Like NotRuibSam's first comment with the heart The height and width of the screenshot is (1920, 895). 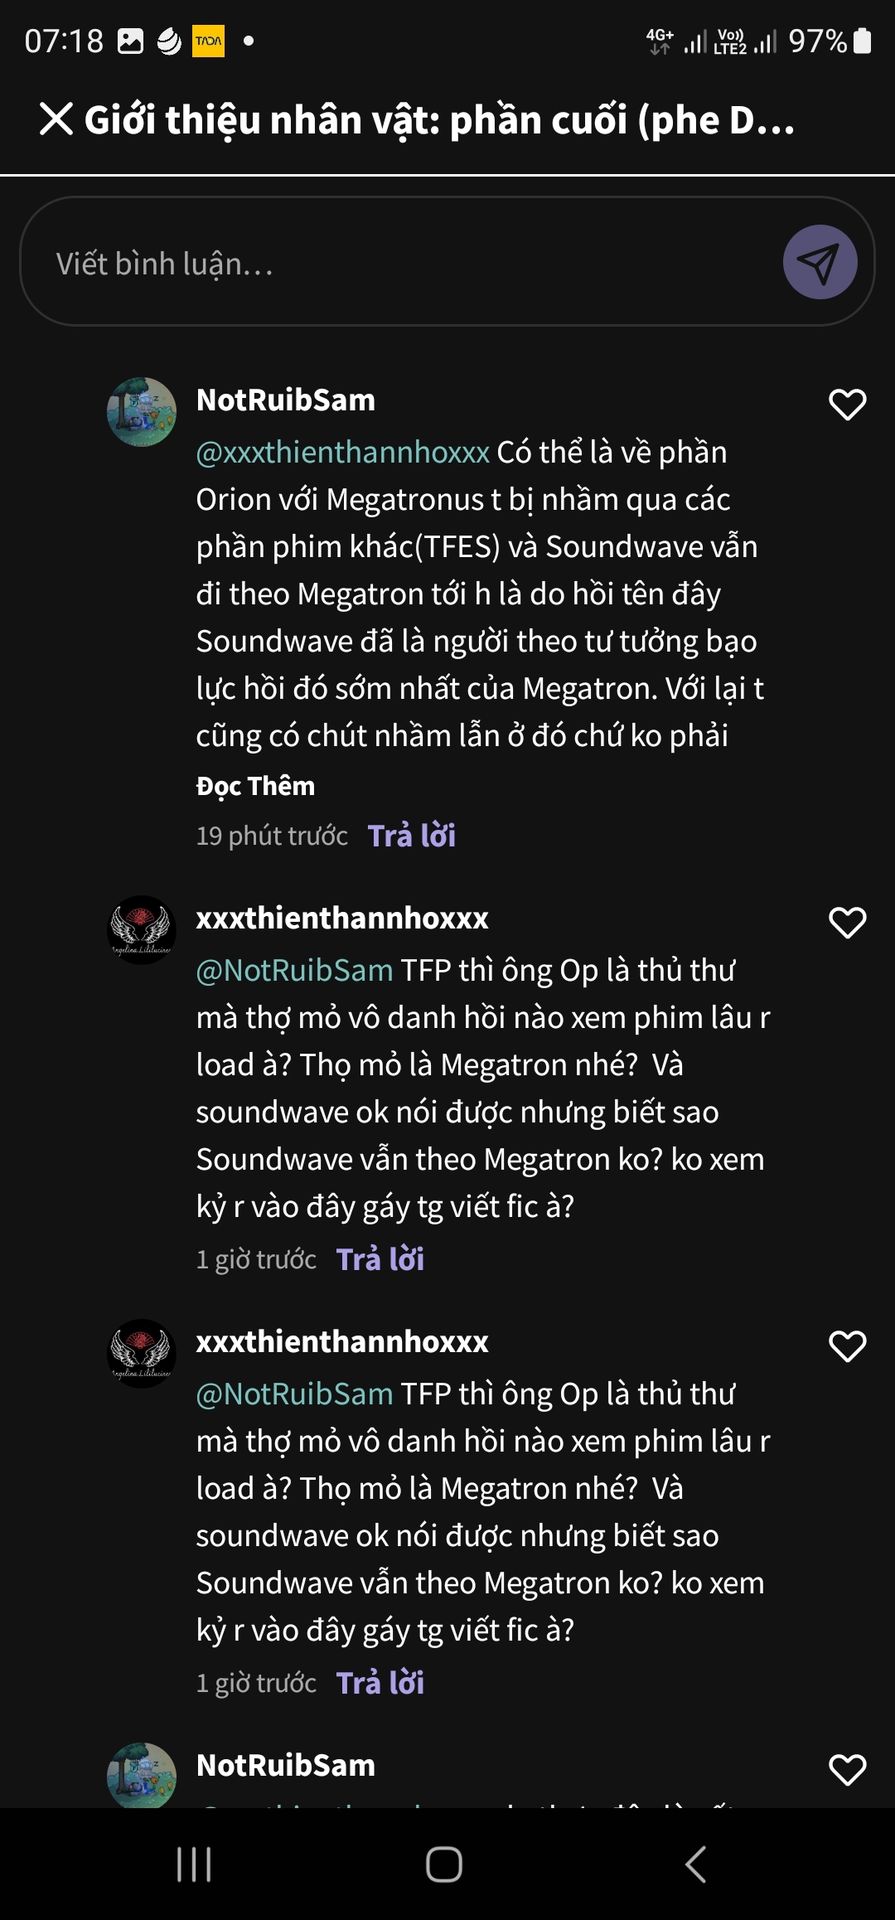(x=847, y=405)
